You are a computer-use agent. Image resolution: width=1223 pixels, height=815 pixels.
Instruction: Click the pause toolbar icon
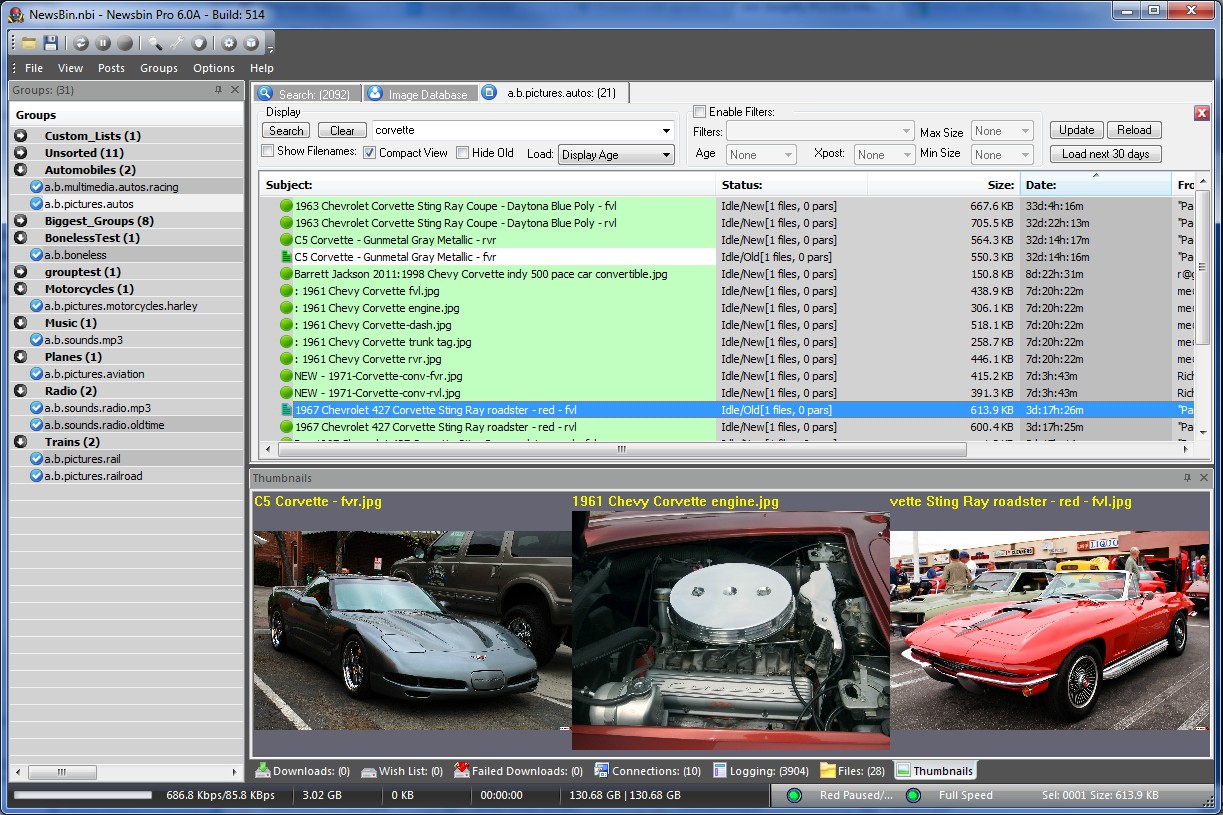click(103, 43)
